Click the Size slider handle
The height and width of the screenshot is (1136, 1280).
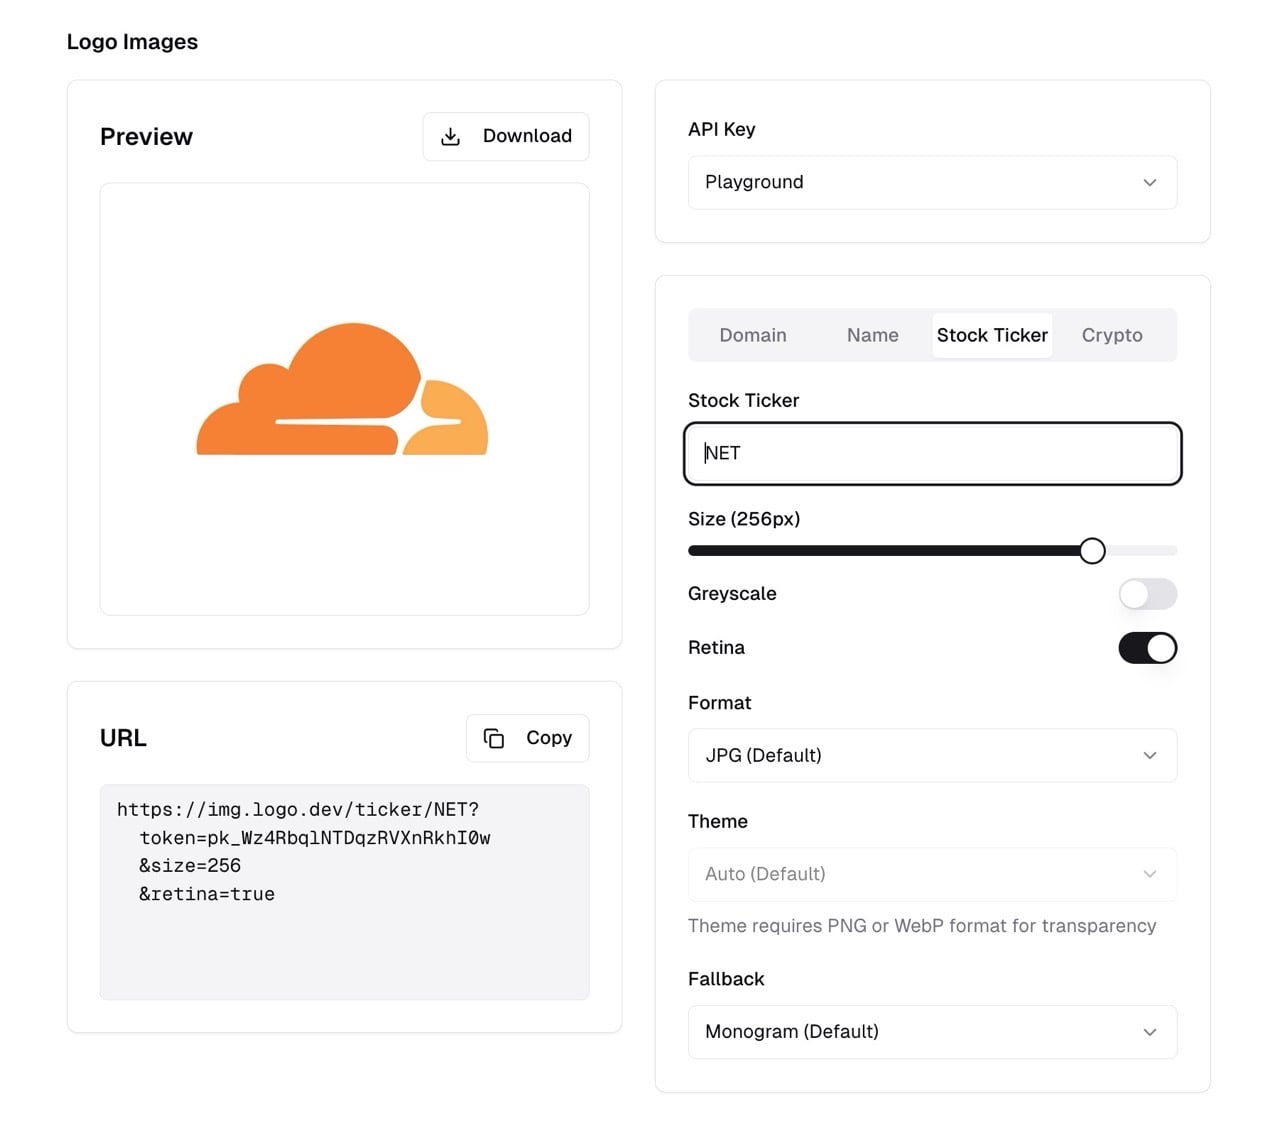1092,551
